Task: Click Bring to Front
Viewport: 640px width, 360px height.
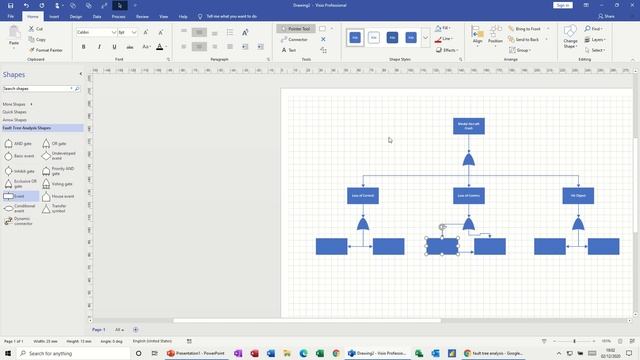Action: tap(524, 29)
